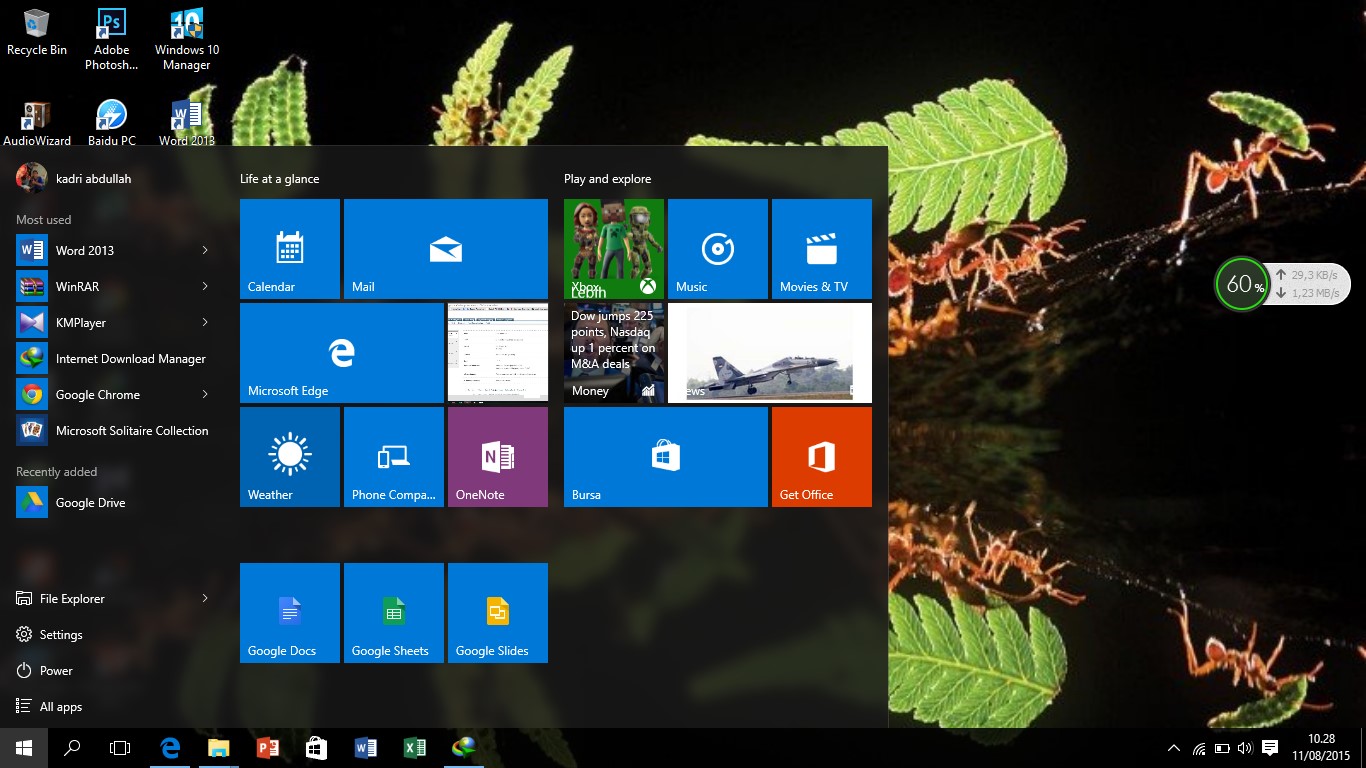Open the Power menu

coord(57,670)
